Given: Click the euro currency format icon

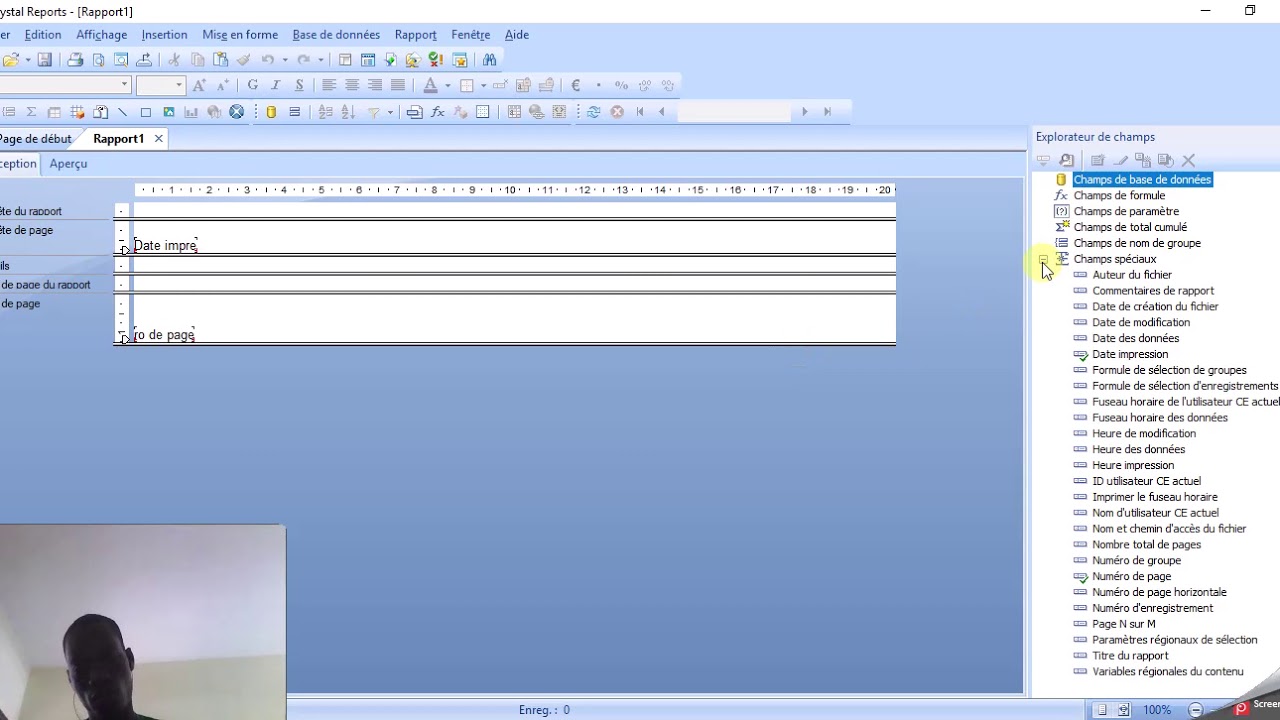Looking at the screenshot, I should [x=576, y=86].
